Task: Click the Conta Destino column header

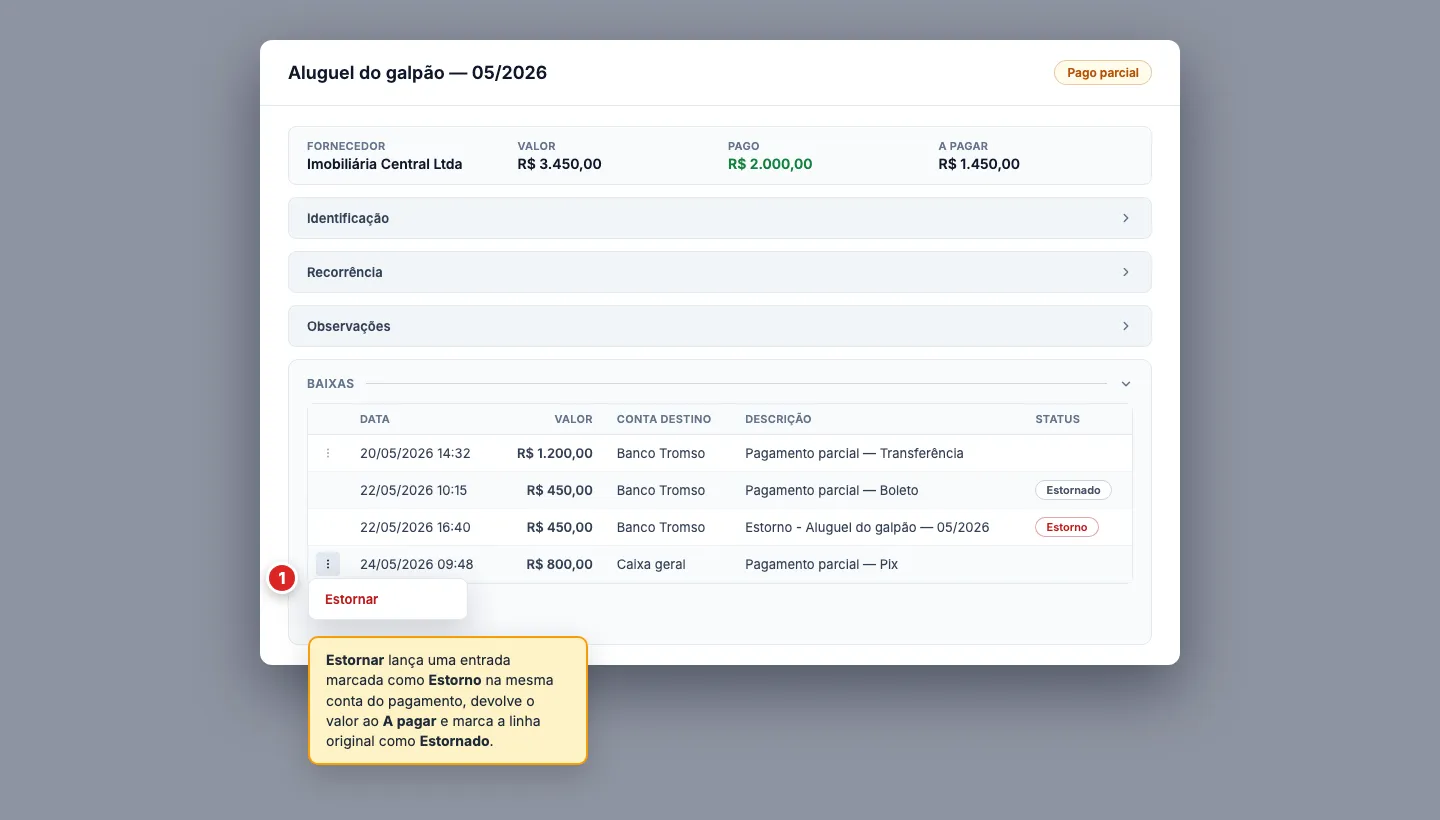Action: pyautogui.click(x=664, y=419)
